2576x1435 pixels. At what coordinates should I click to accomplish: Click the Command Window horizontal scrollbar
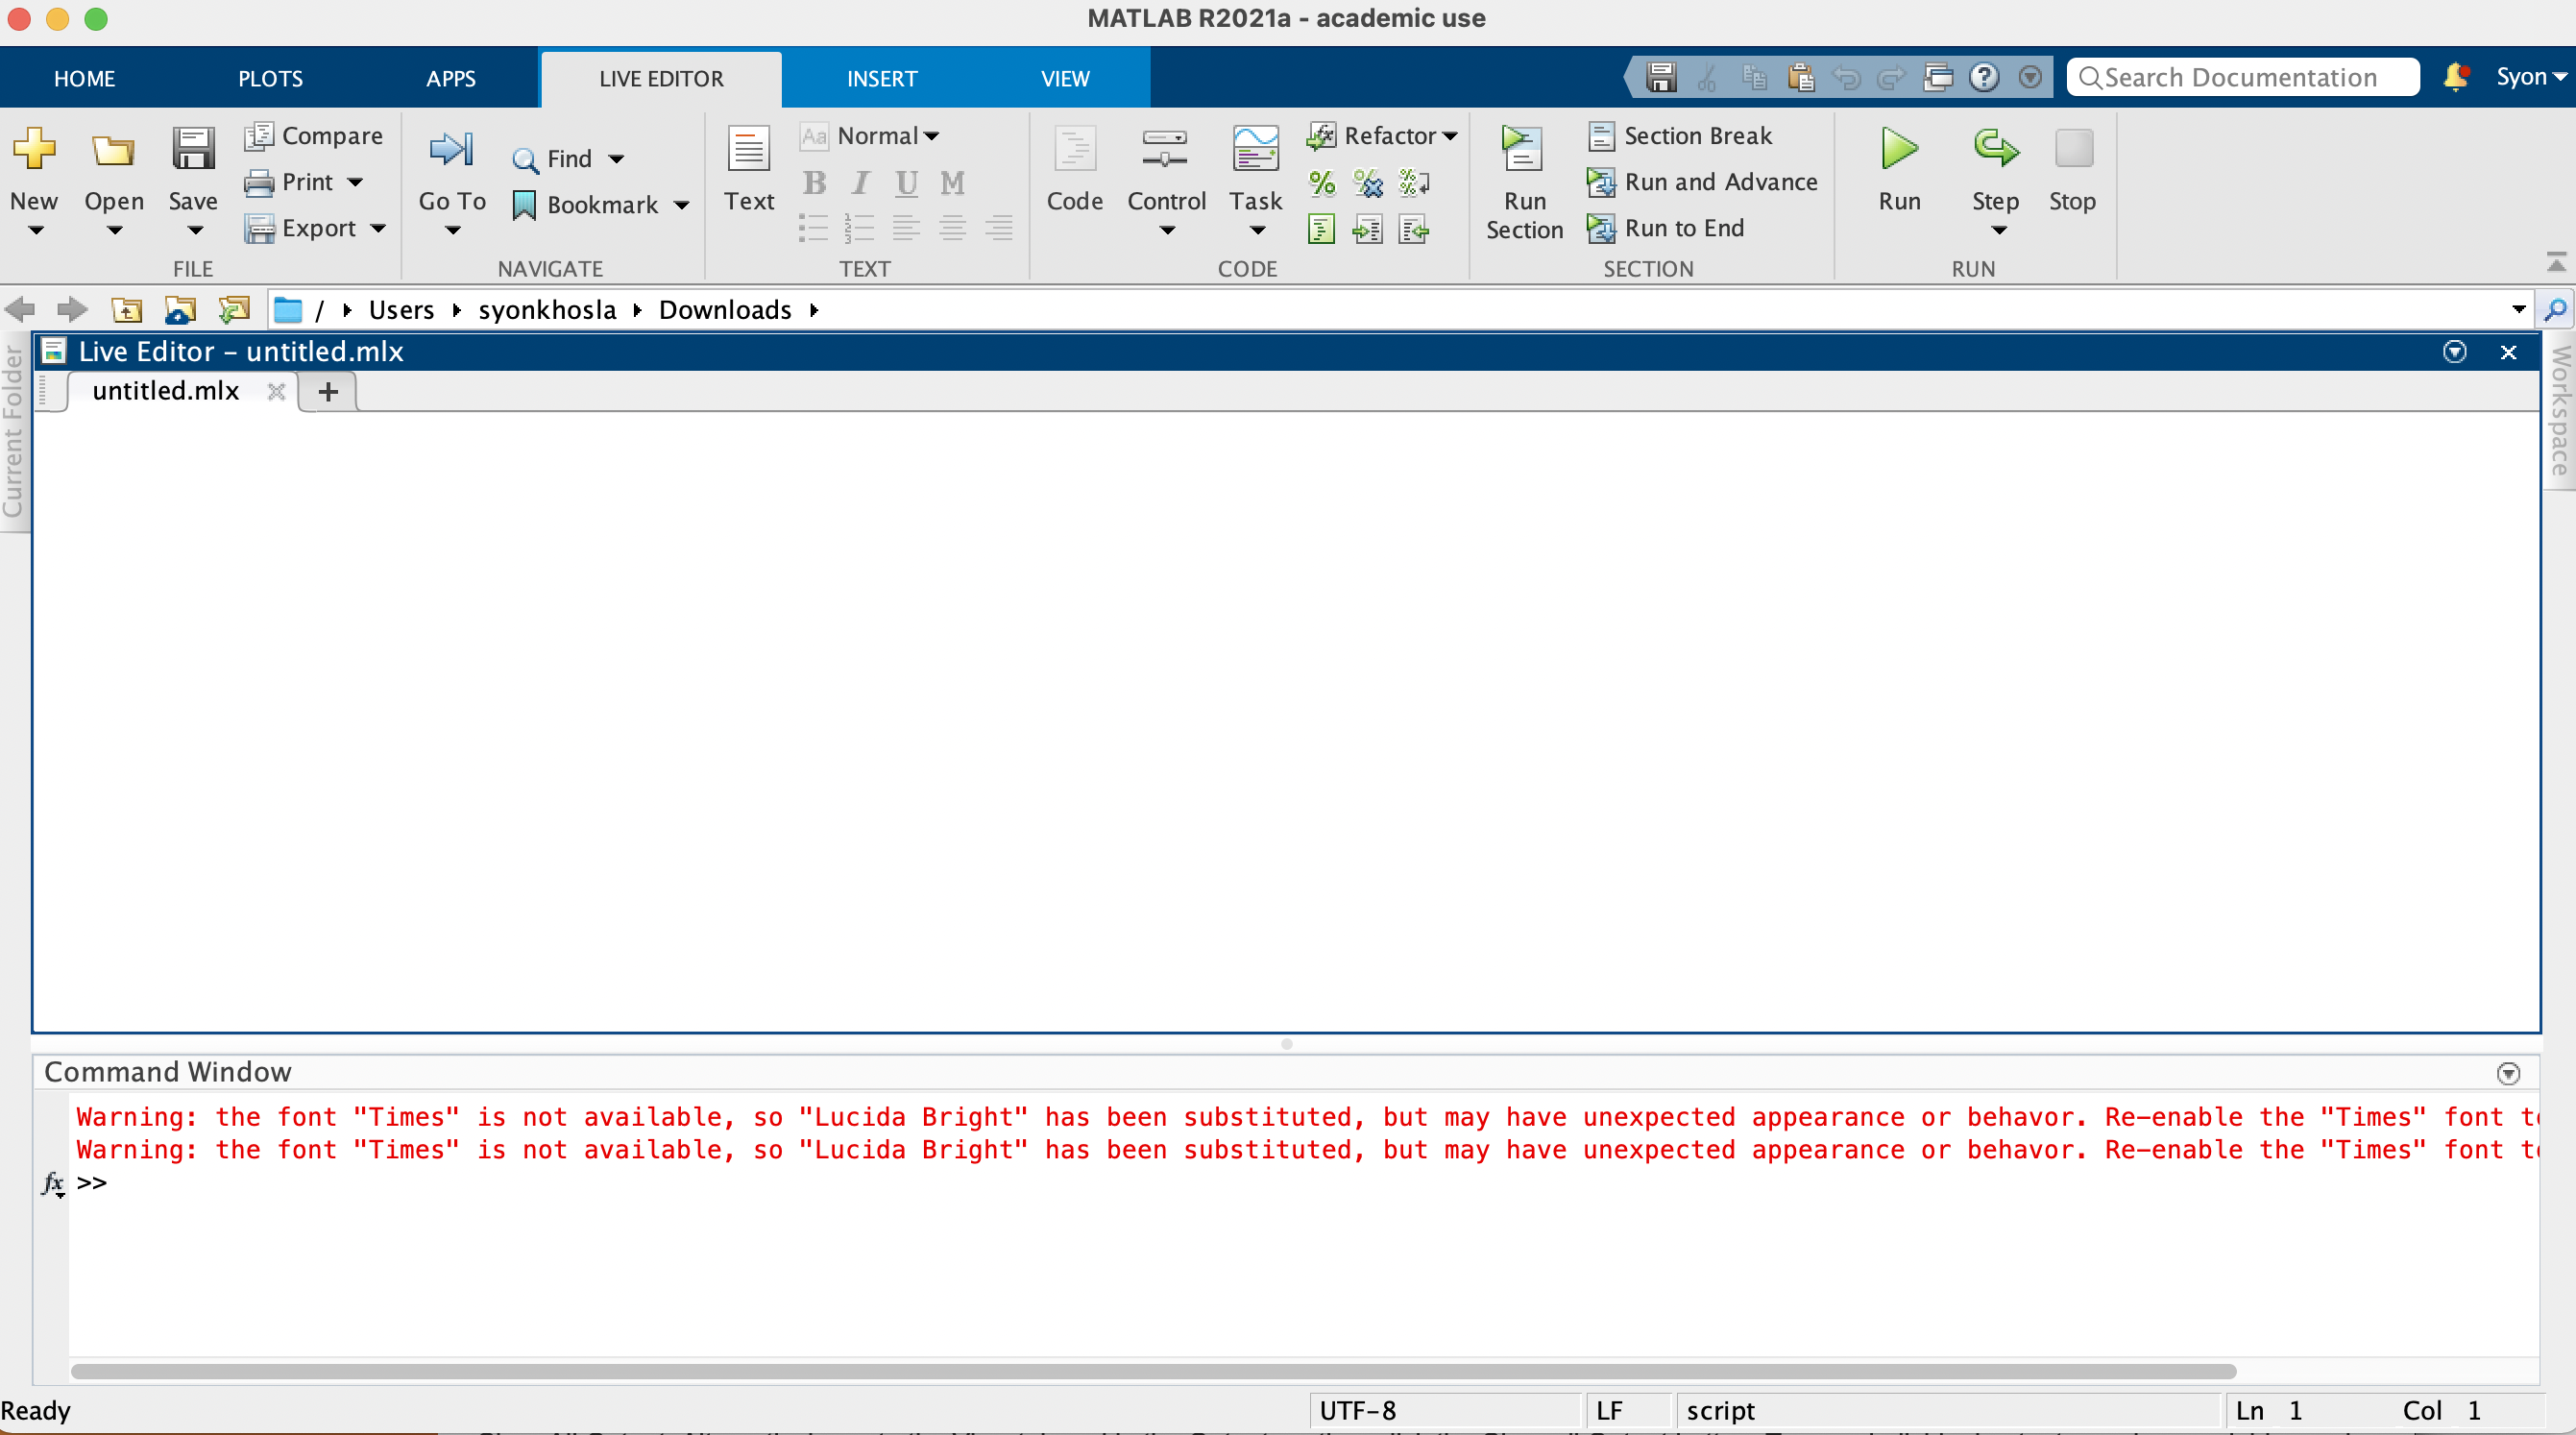pyautogui.click(x=1153, y=1371)
